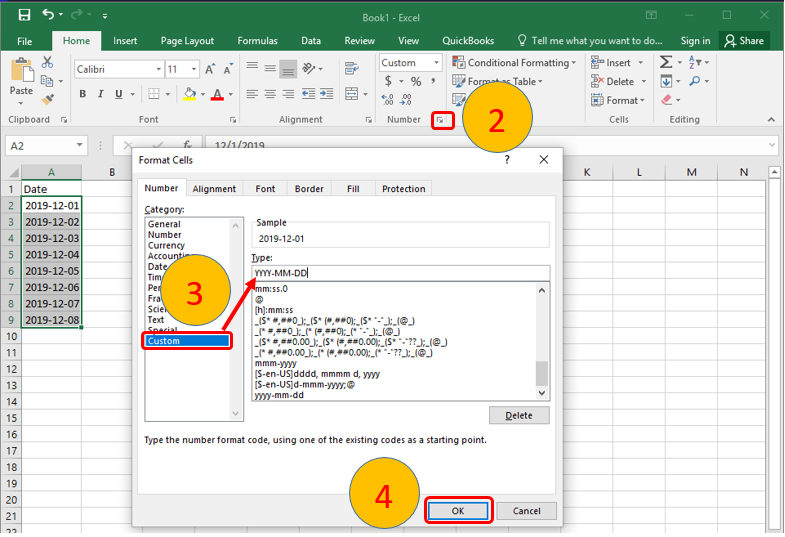Toggle Bold formatting

click(x=83, y=94)
